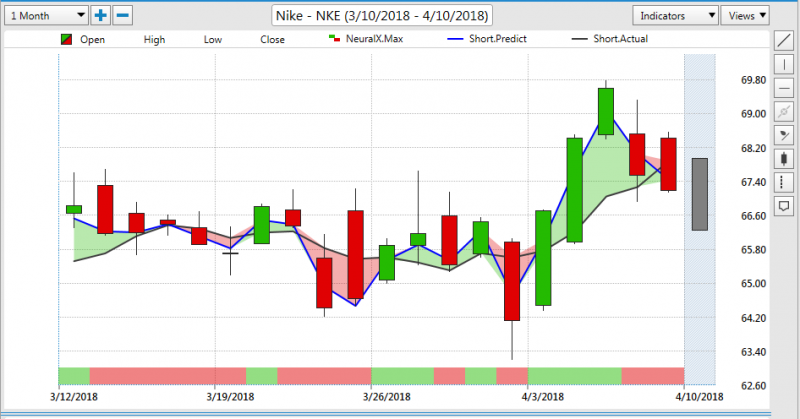The image size is (800, 419).
Task: Click the 3/26/2018 date axis label
Action: [x=387, y=397]
